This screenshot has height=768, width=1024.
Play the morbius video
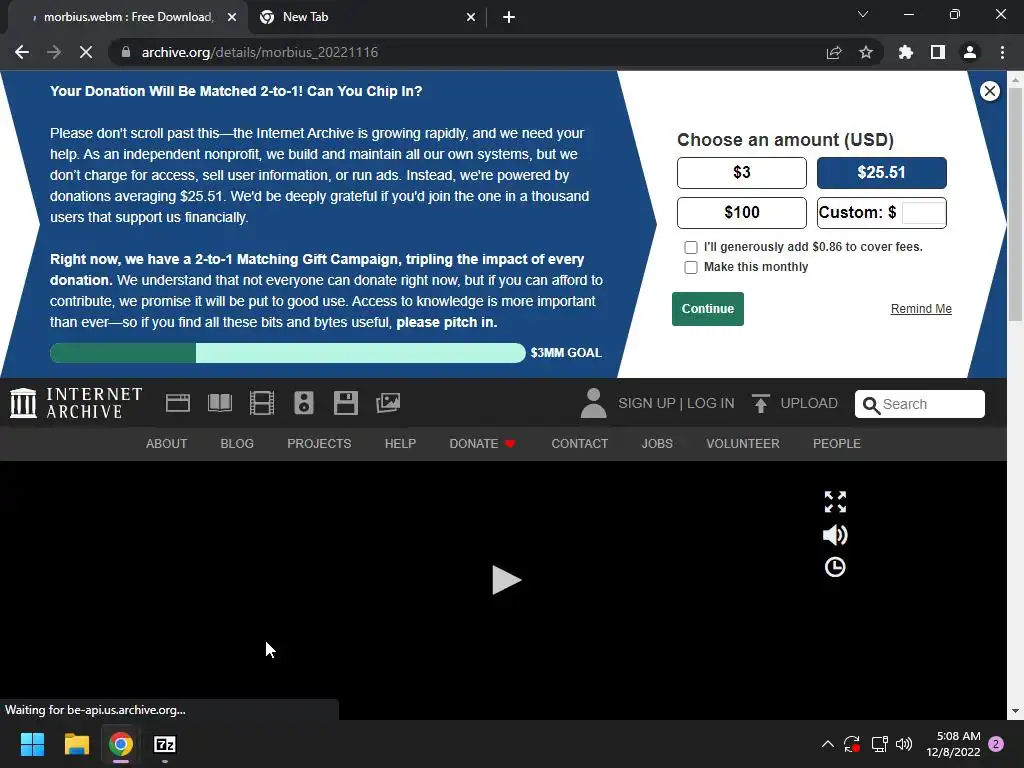pos(506,580)
